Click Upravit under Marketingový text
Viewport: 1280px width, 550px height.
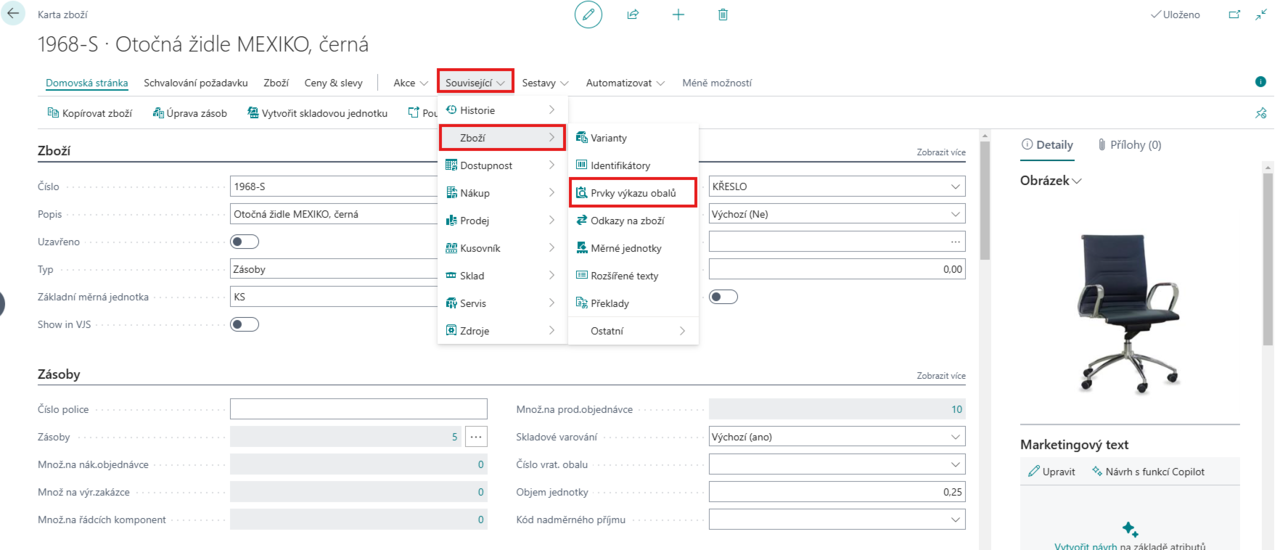[x=1051, y=471]
